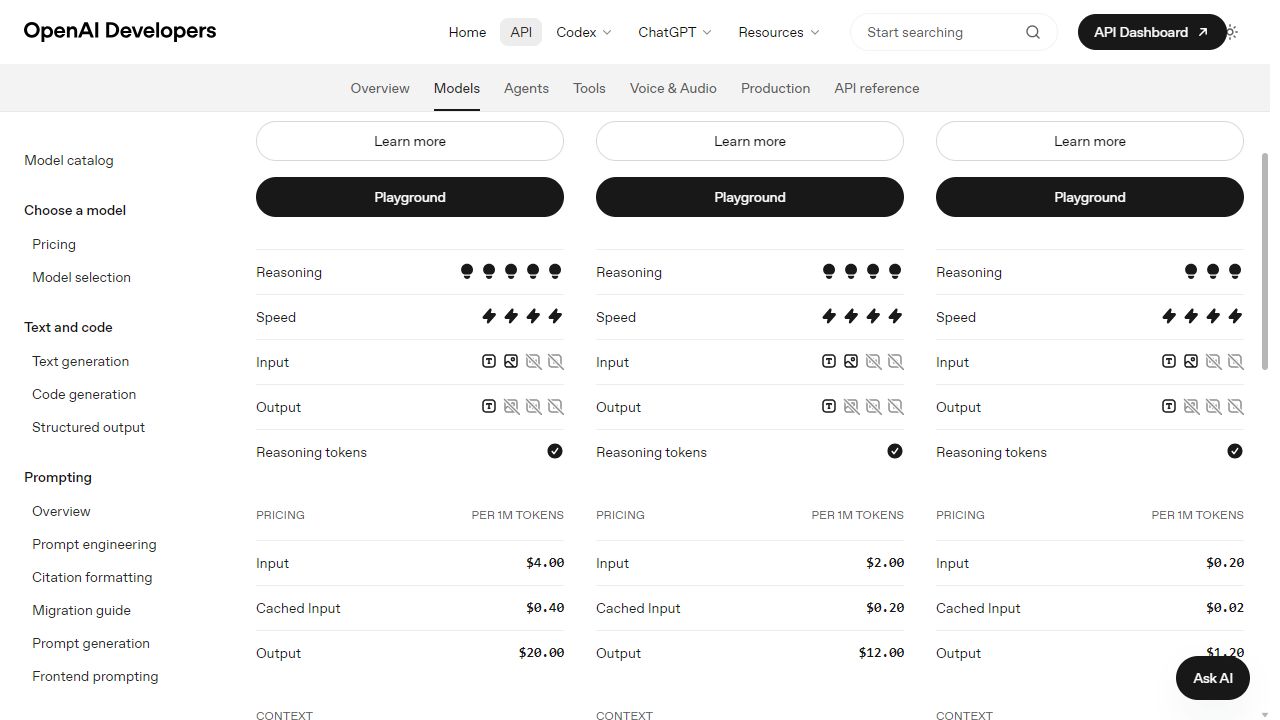Image resolution: width=1280 pixels, height=720 pixels.
Task: Open Model catalog in the sidebar
Action: (69, 160)
